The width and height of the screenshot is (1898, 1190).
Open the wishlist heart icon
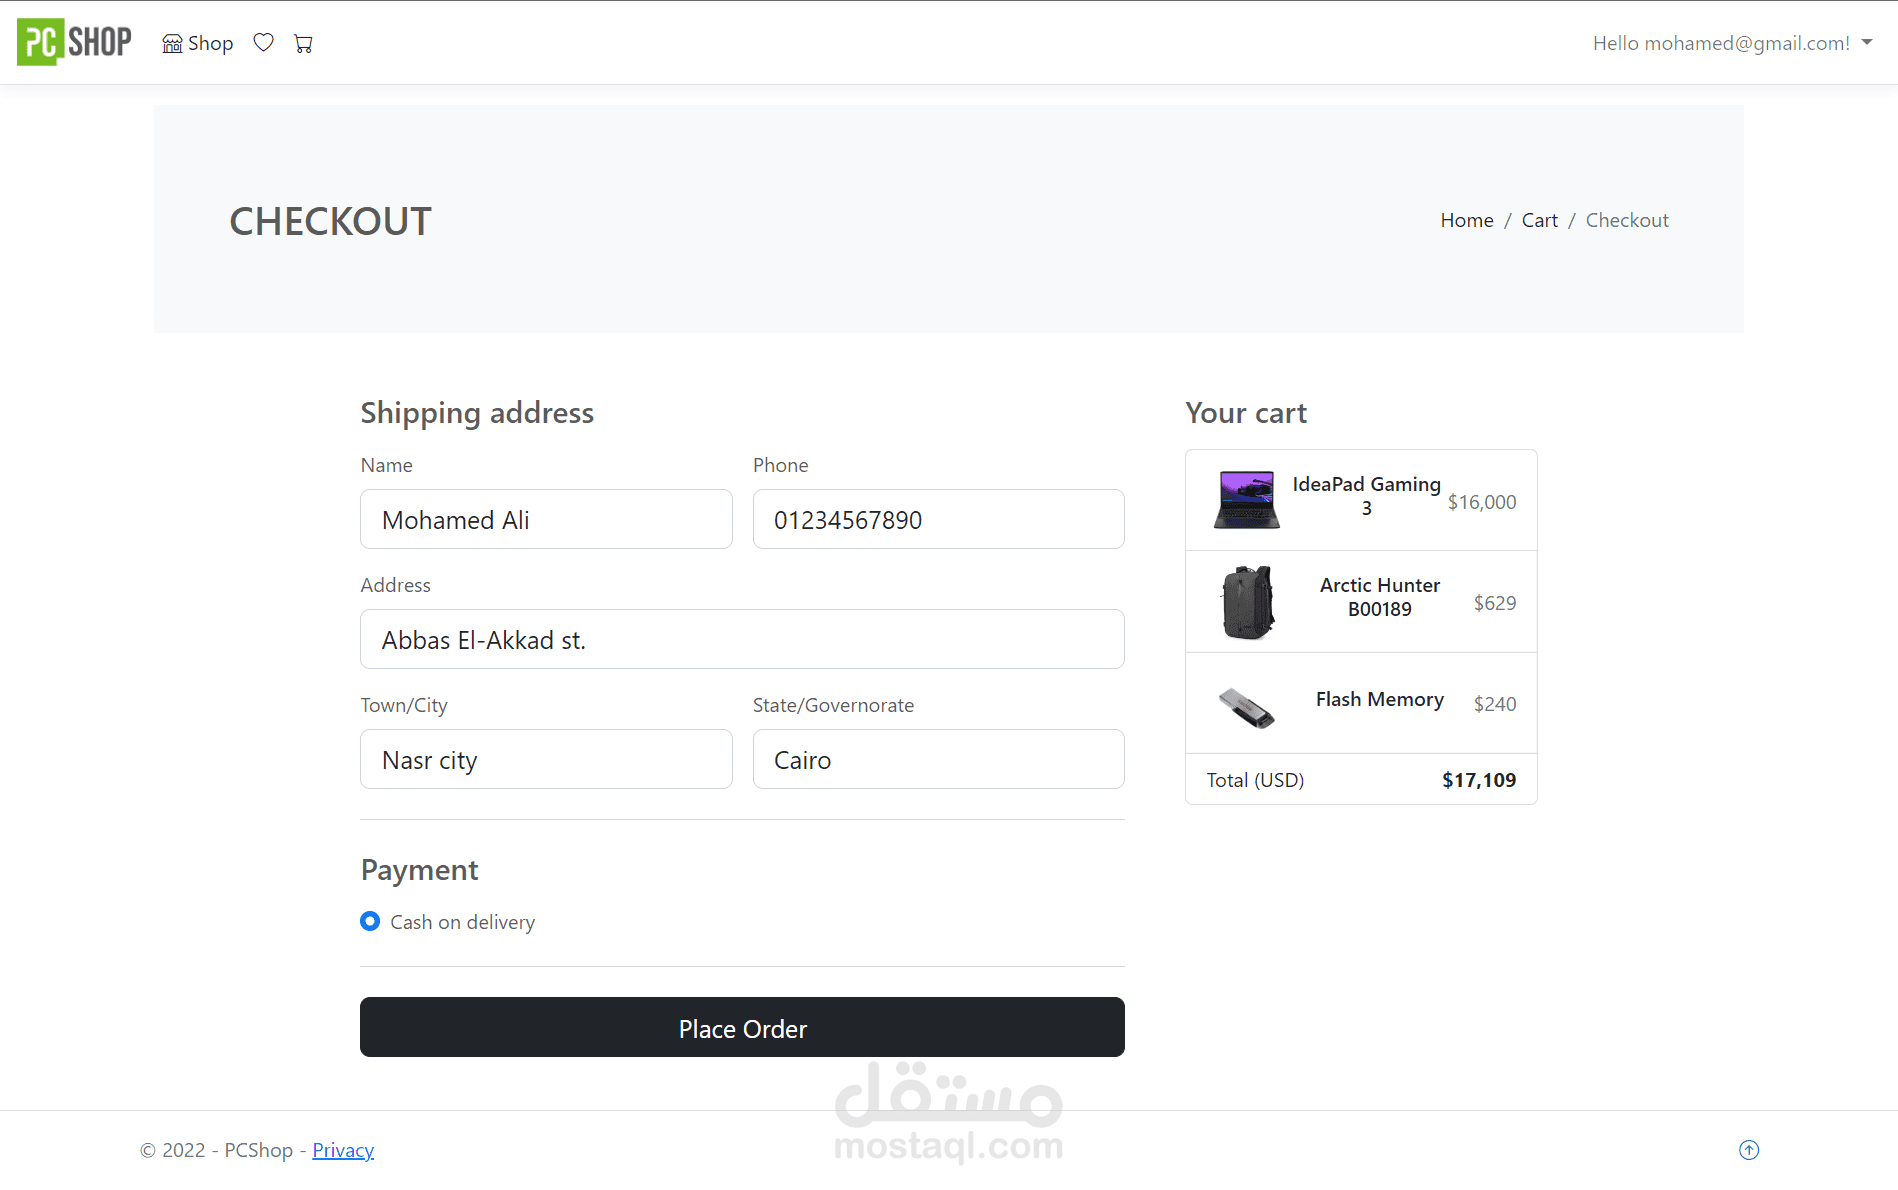(x=263, y=42)
